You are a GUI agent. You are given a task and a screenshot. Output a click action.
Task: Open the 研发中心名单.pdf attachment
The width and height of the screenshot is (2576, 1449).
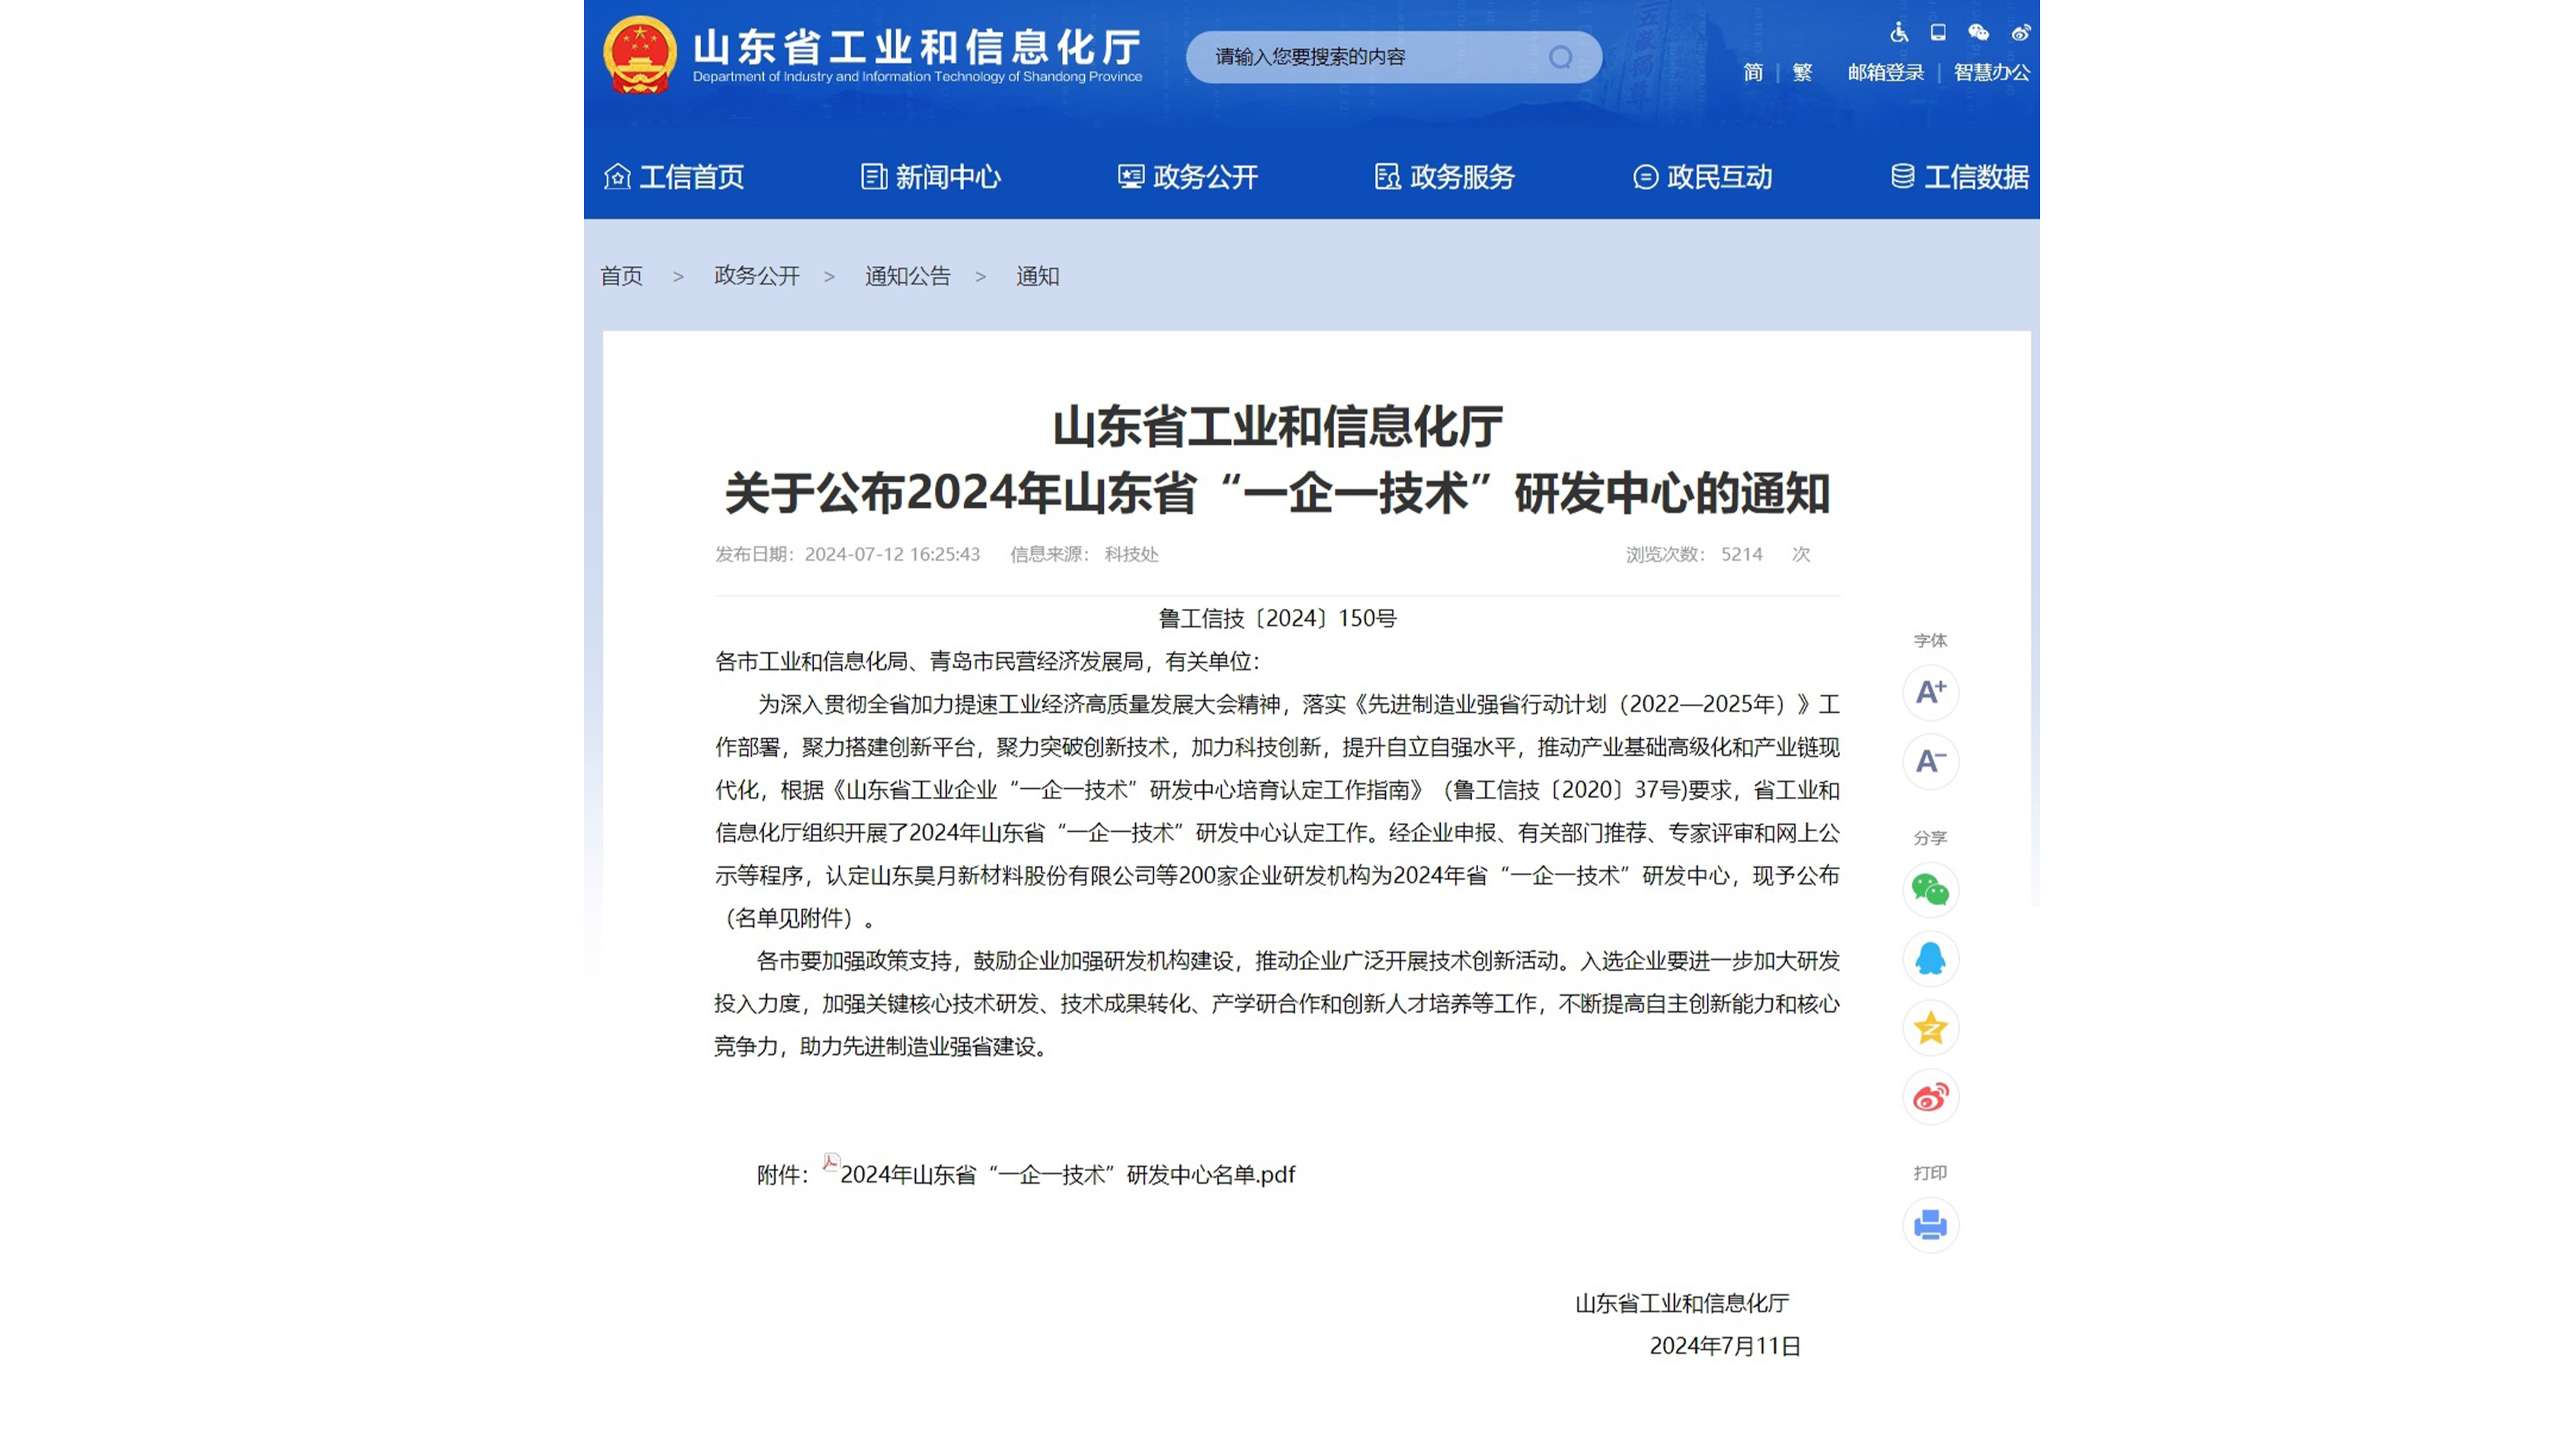(1067, 1175)
